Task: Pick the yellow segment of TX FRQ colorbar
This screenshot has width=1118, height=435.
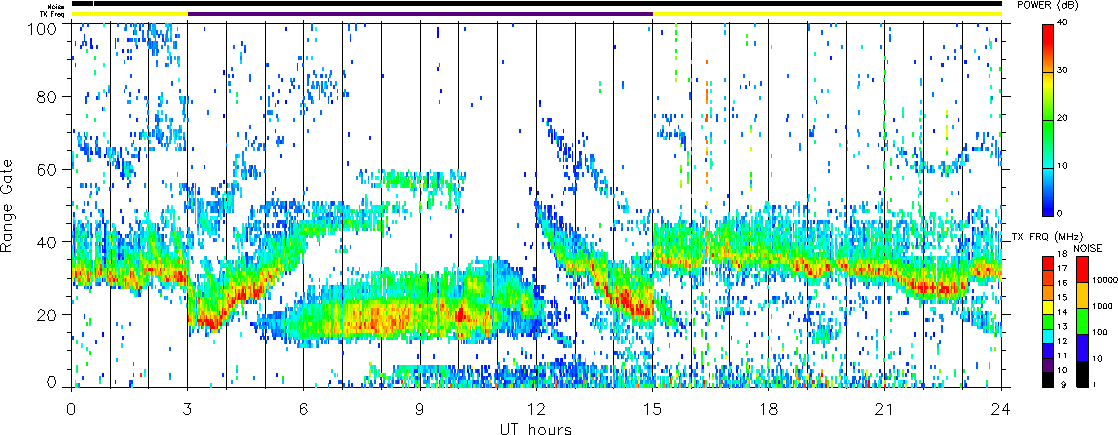Action: 1050,308
